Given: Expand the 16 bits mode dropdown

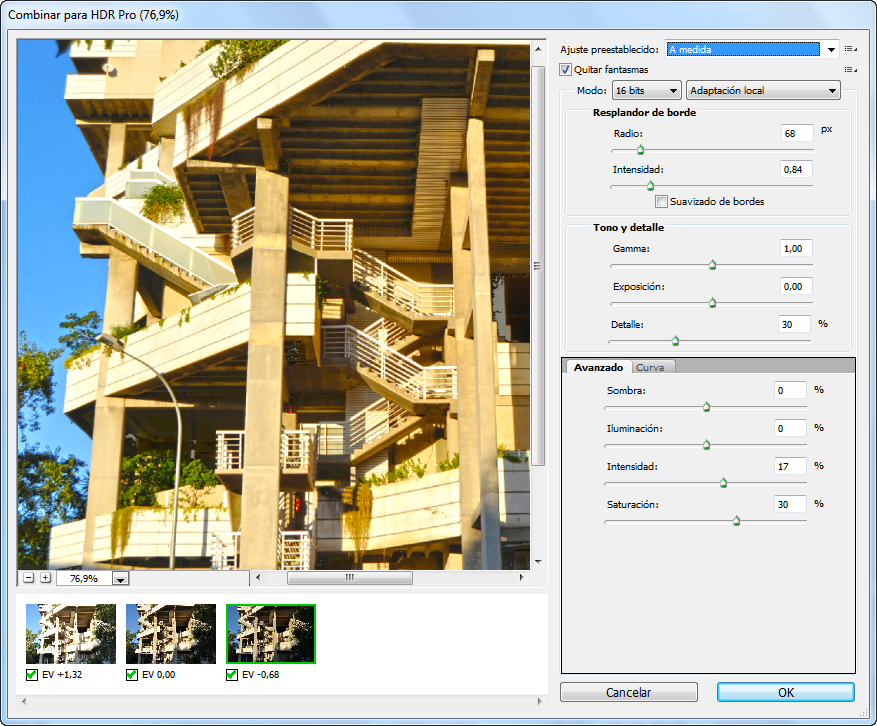Looking at the screenshot, I should point(647,91).
